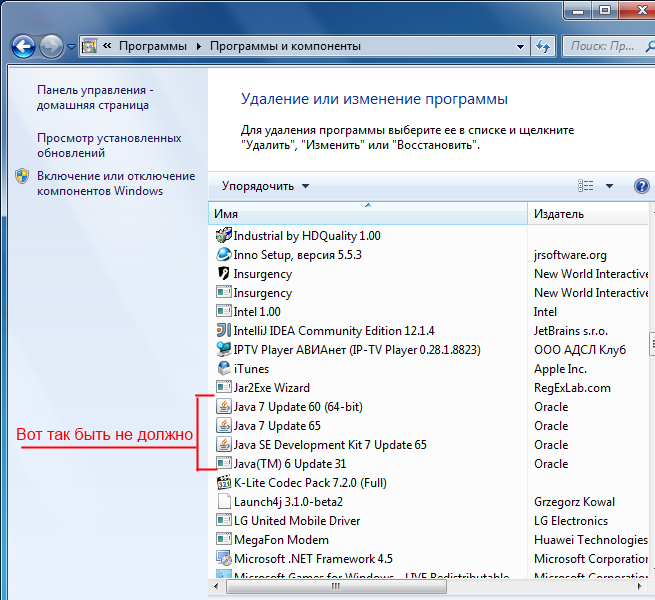Open the view options dropdown arrow
The width and height of the screenshot is (655, 600).
point(609,186)
